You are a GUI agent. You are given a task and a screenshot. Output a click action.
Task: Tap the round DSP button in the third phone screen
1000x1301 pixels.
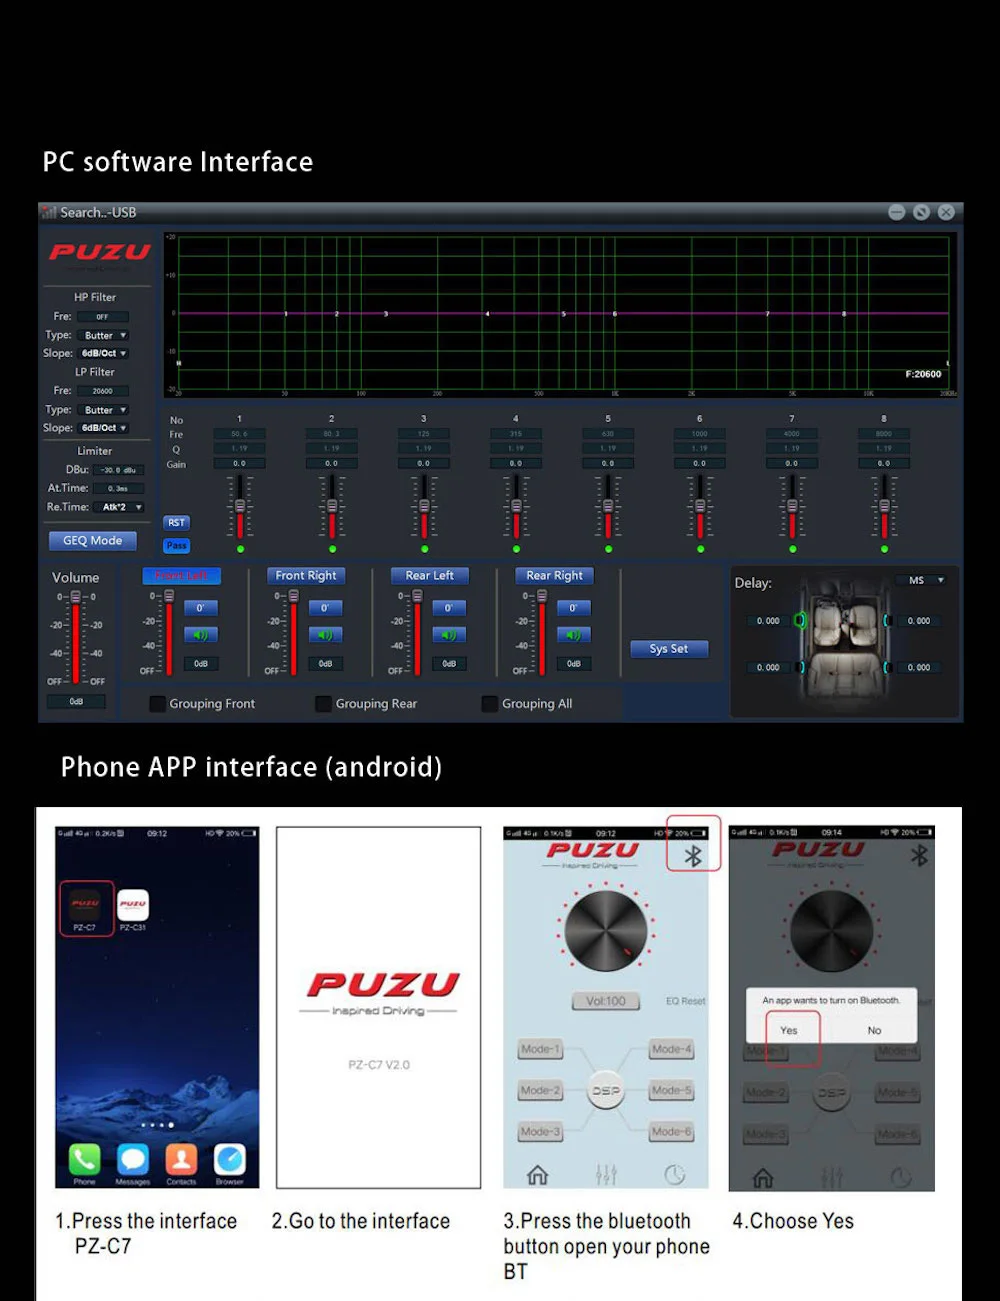[x=606, y=1091]
